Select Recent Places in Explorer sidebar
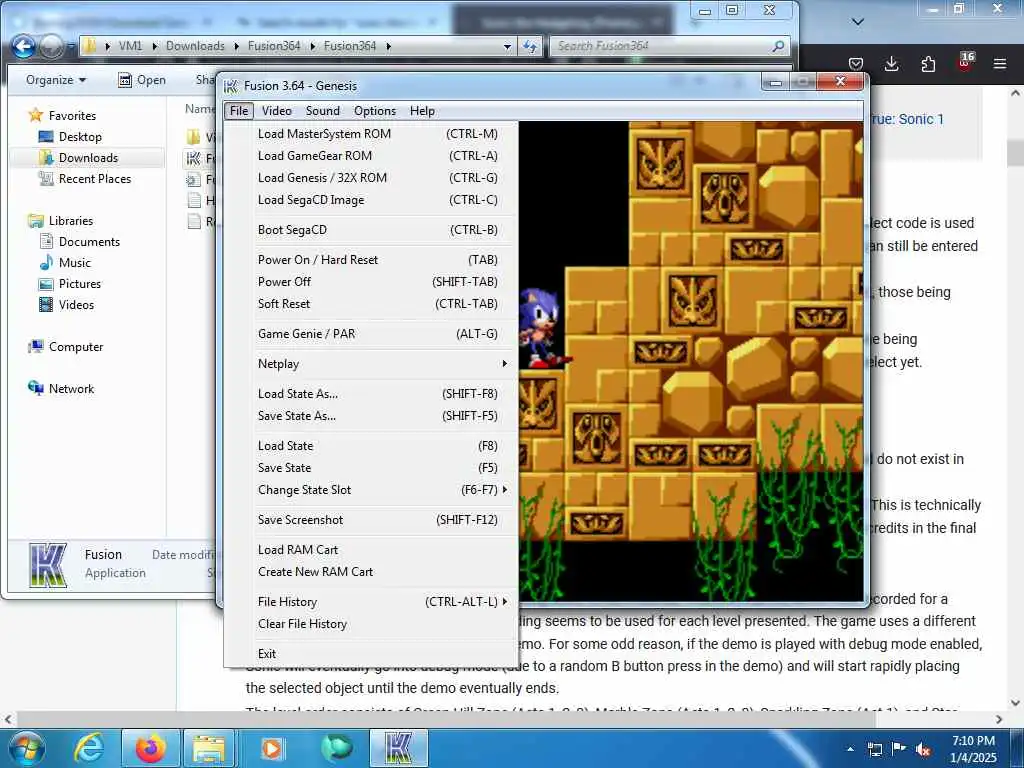This screenshot has height=768, width=1024. tap(85, 179)
